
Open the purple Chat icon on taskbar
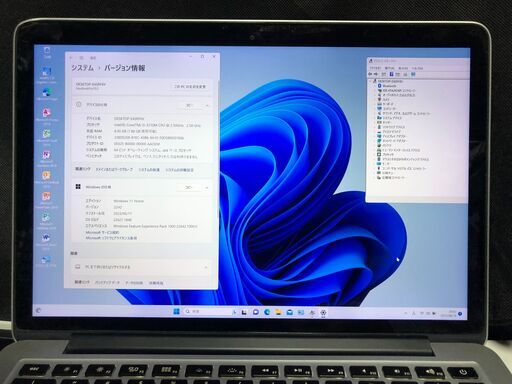click(256, 312)
